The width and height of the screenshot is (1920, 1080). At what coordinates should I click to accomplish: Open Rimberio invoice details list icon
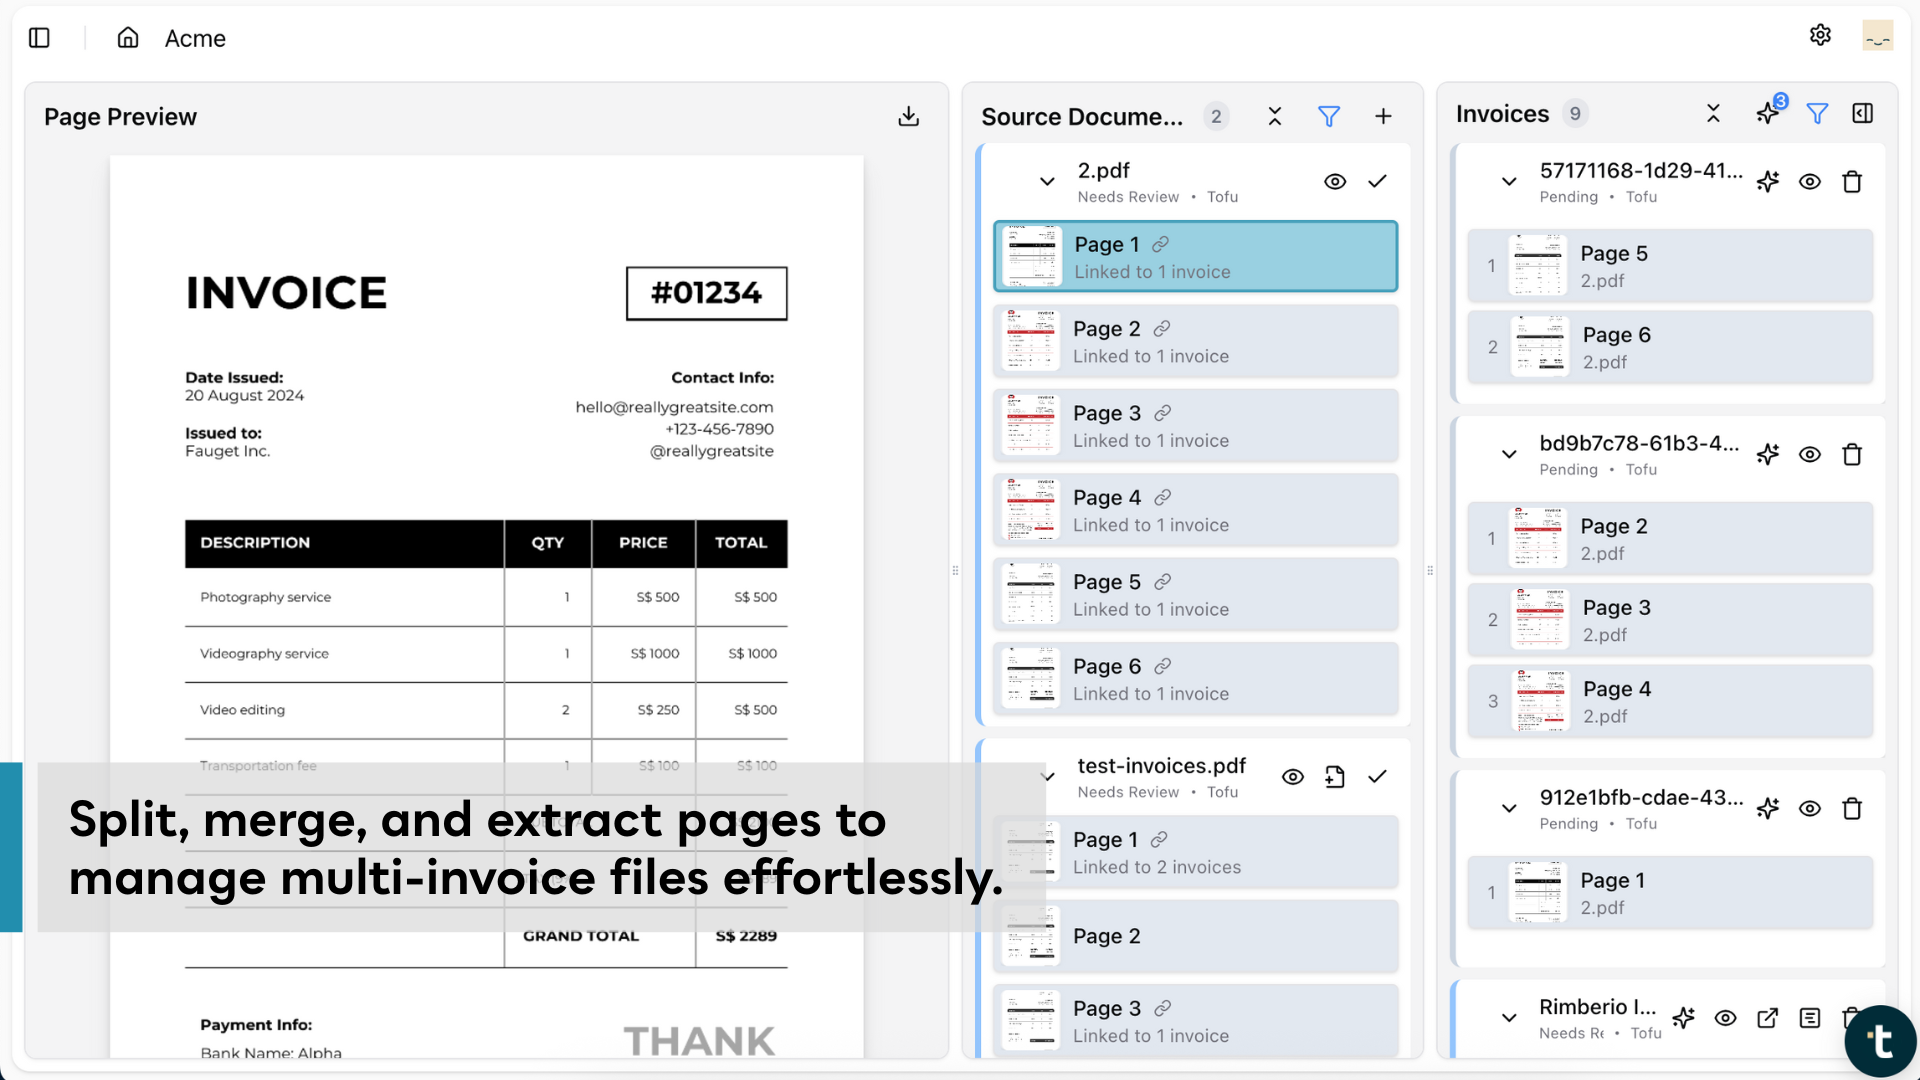1810,1018
